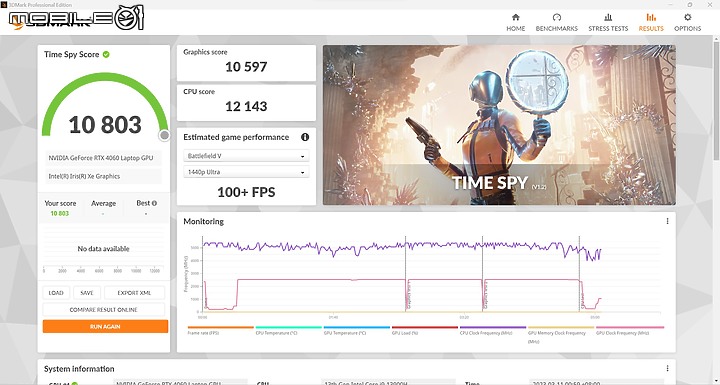Toggle the GPU Temperature legend item
Image resolution: width=720 pixels, height=385 pixels.
tap(356, 330)
